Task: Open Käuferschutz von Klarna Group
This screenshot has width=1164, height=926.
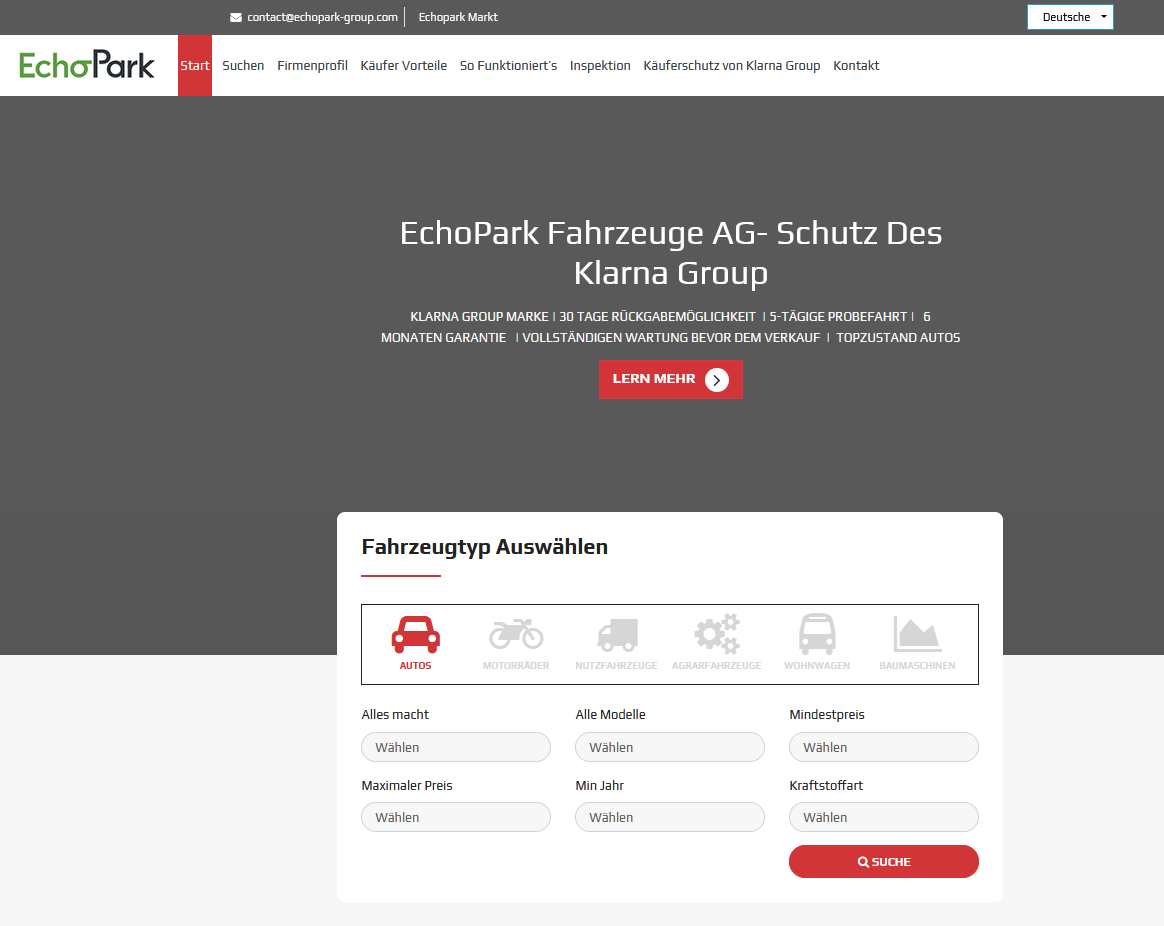Action: [x=731, y=65]
